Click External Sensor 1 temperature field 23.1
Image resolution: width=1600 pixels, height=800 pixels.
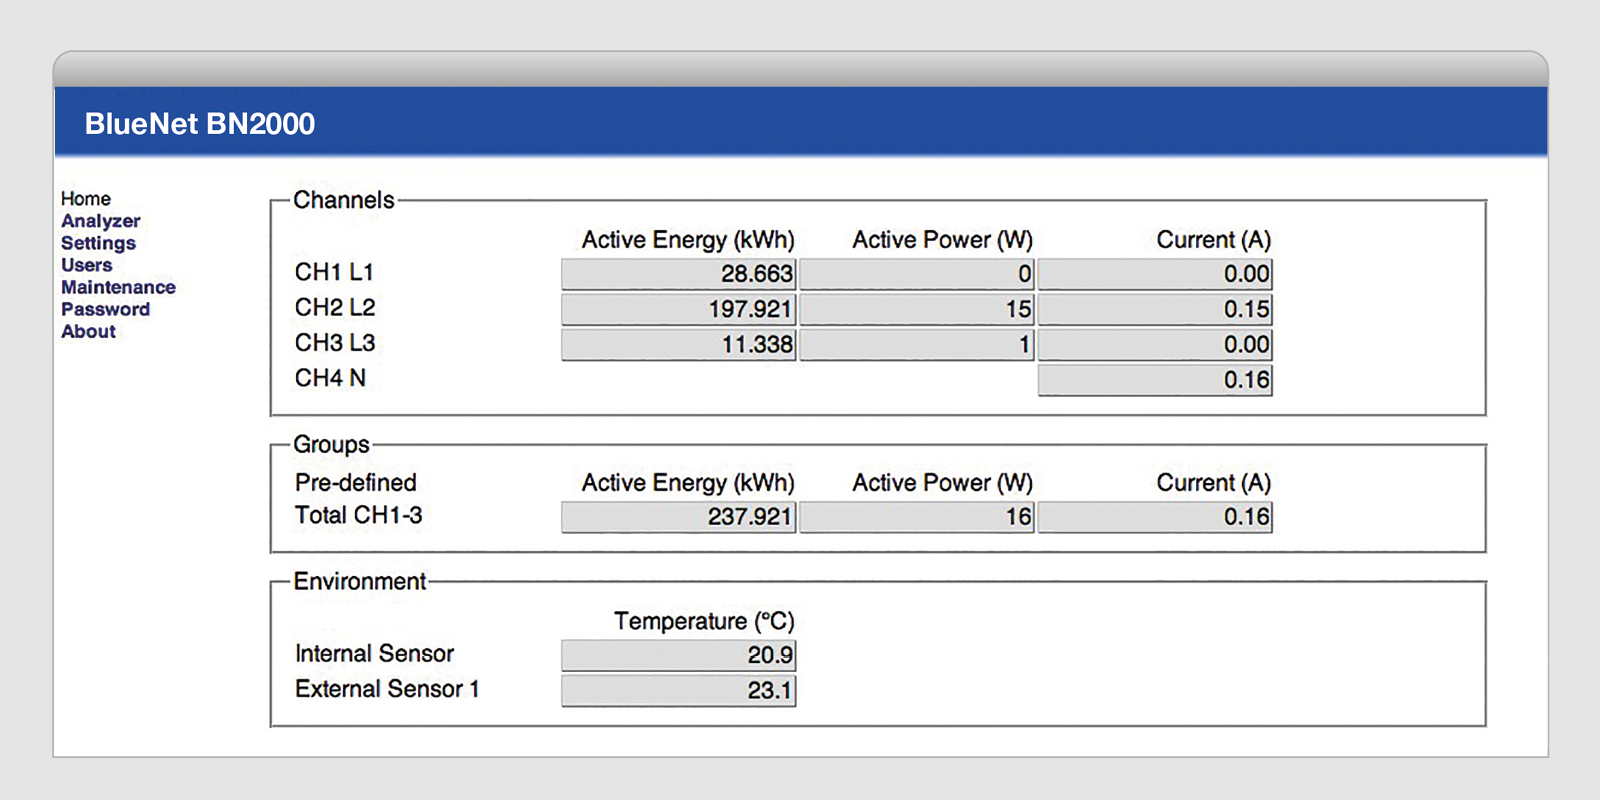point(679,690)
